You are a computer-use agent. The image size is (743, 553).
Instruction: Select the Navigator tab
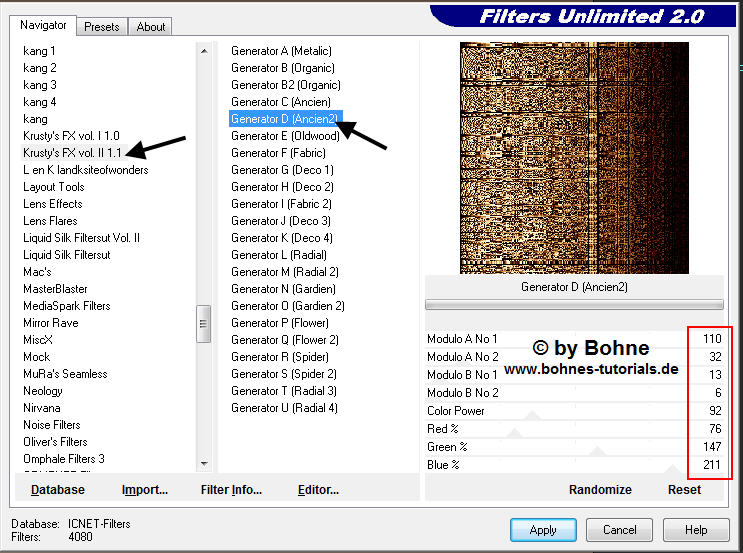[43, 25]
